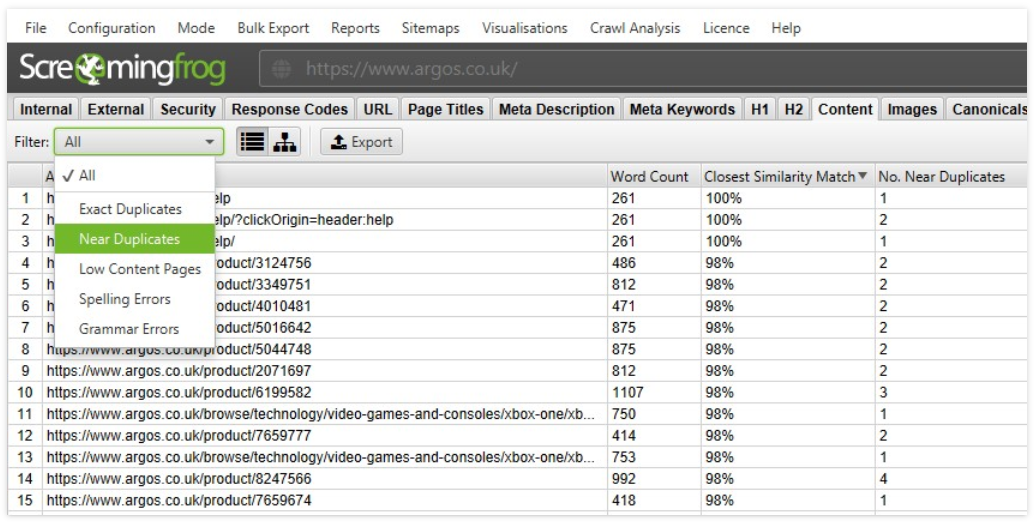The image size is (1036, 528).
Task: Click the URL entry field
Action: pos(644,68)
